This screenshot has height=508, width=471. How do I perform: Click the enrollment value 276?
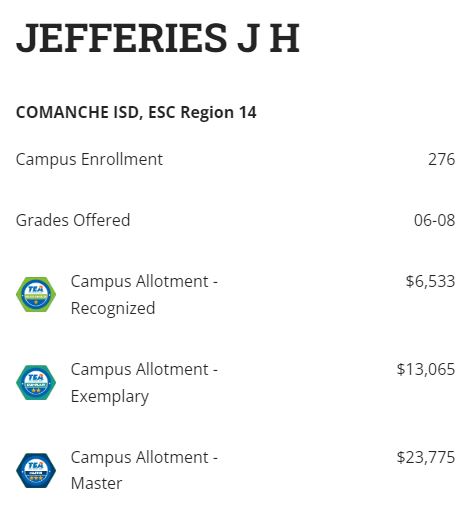(441, 159)
